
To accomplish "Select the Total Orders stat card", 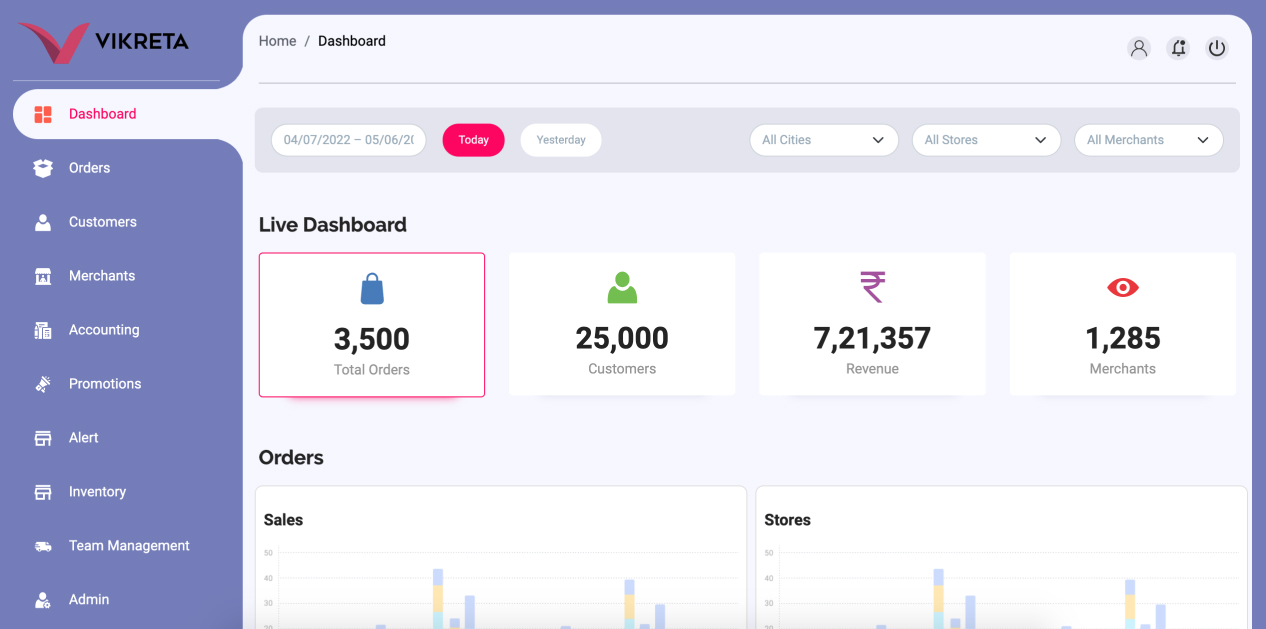I will (x=372, y=325).
